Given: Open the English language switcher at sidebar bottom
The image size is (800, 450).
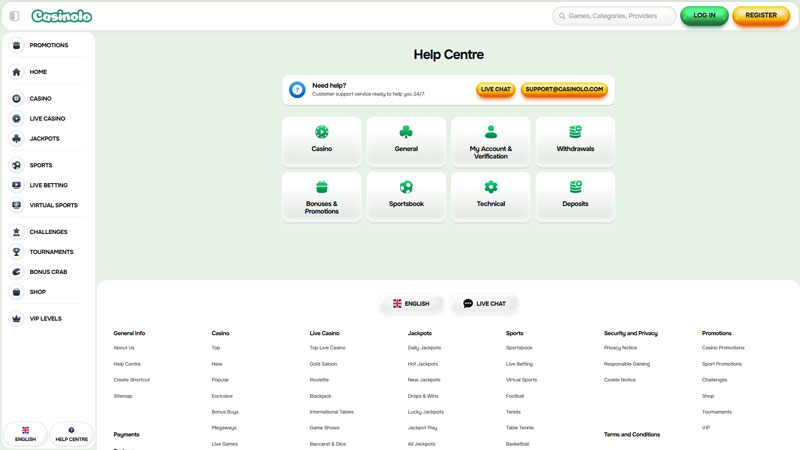Looking at the screenshot, I should tap(26, 434).
